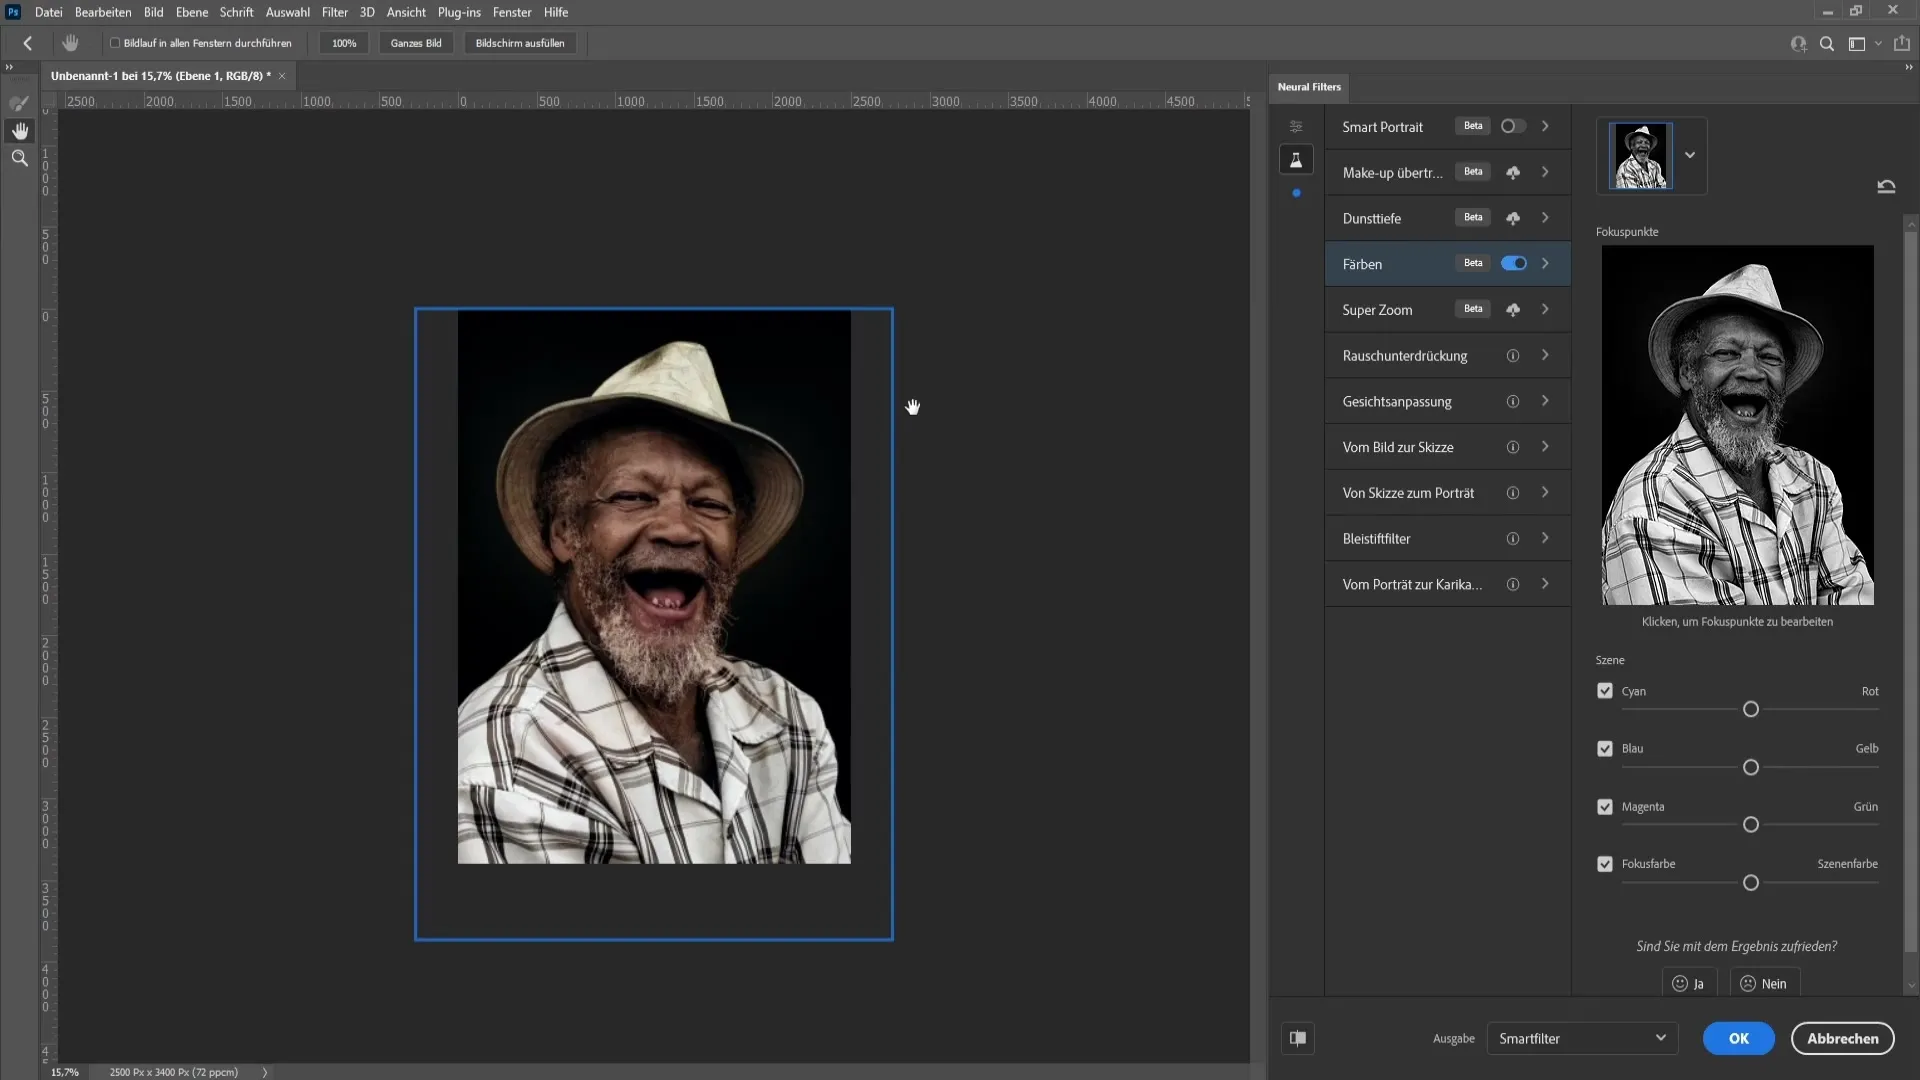Image resolution: width=1920 pixels, height=1080 pixels.
Task: Click the OK button
Action: point(1739,1038)
